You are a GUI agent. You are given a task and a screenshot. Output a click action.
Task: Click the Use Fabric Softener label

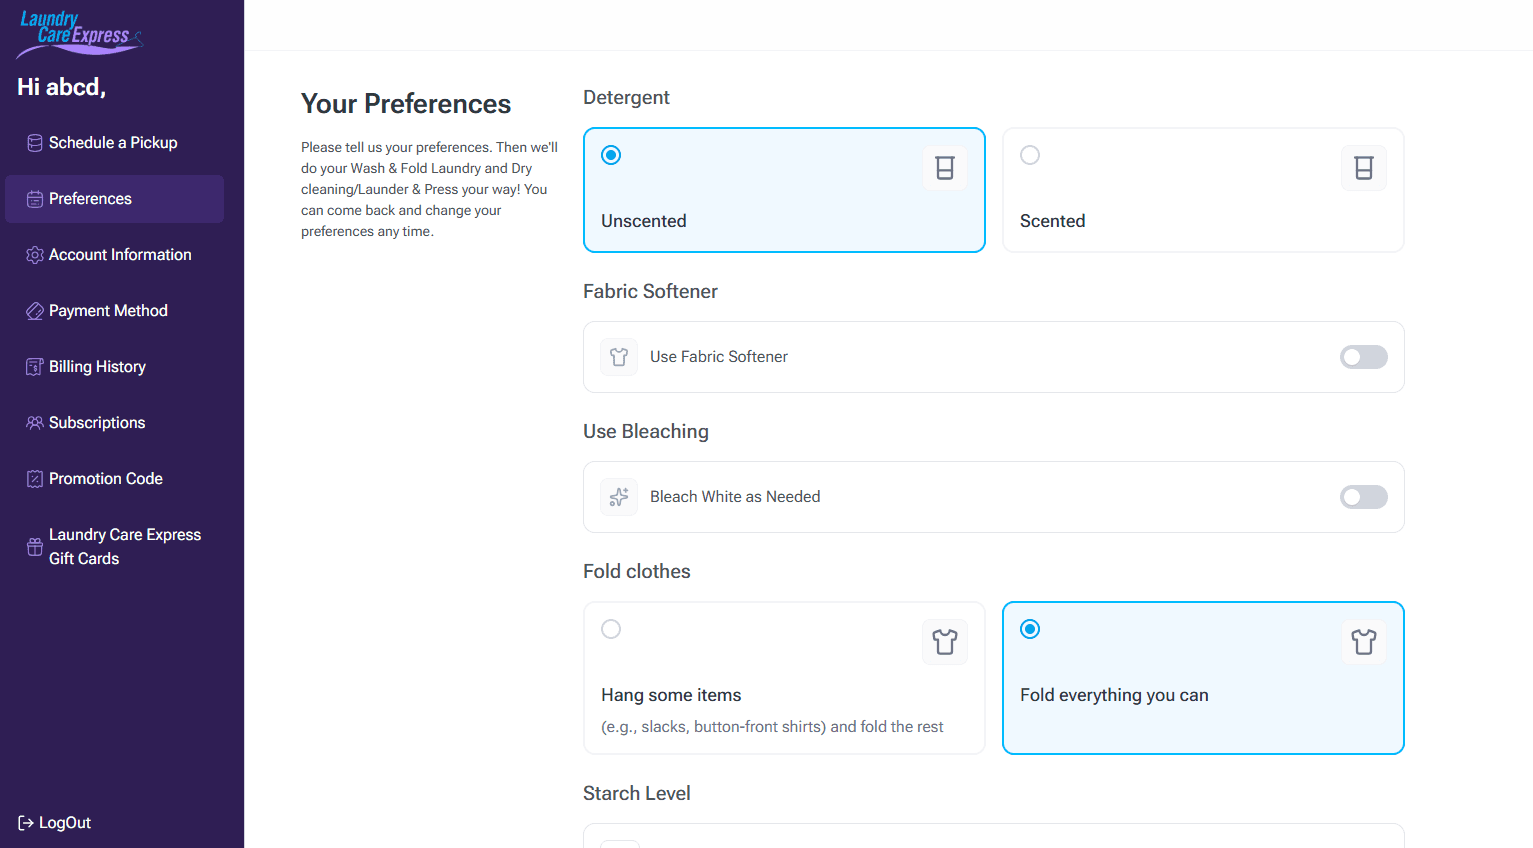(x=719, y=357)
